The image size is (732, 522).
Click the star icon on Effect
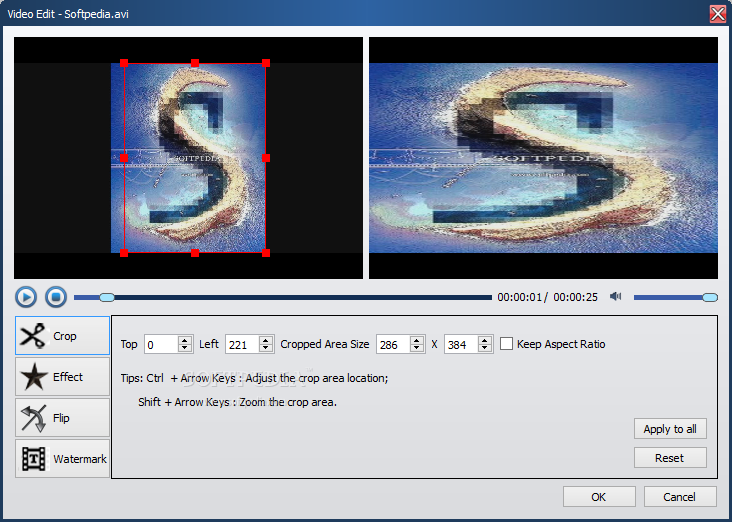click(34, 376)
